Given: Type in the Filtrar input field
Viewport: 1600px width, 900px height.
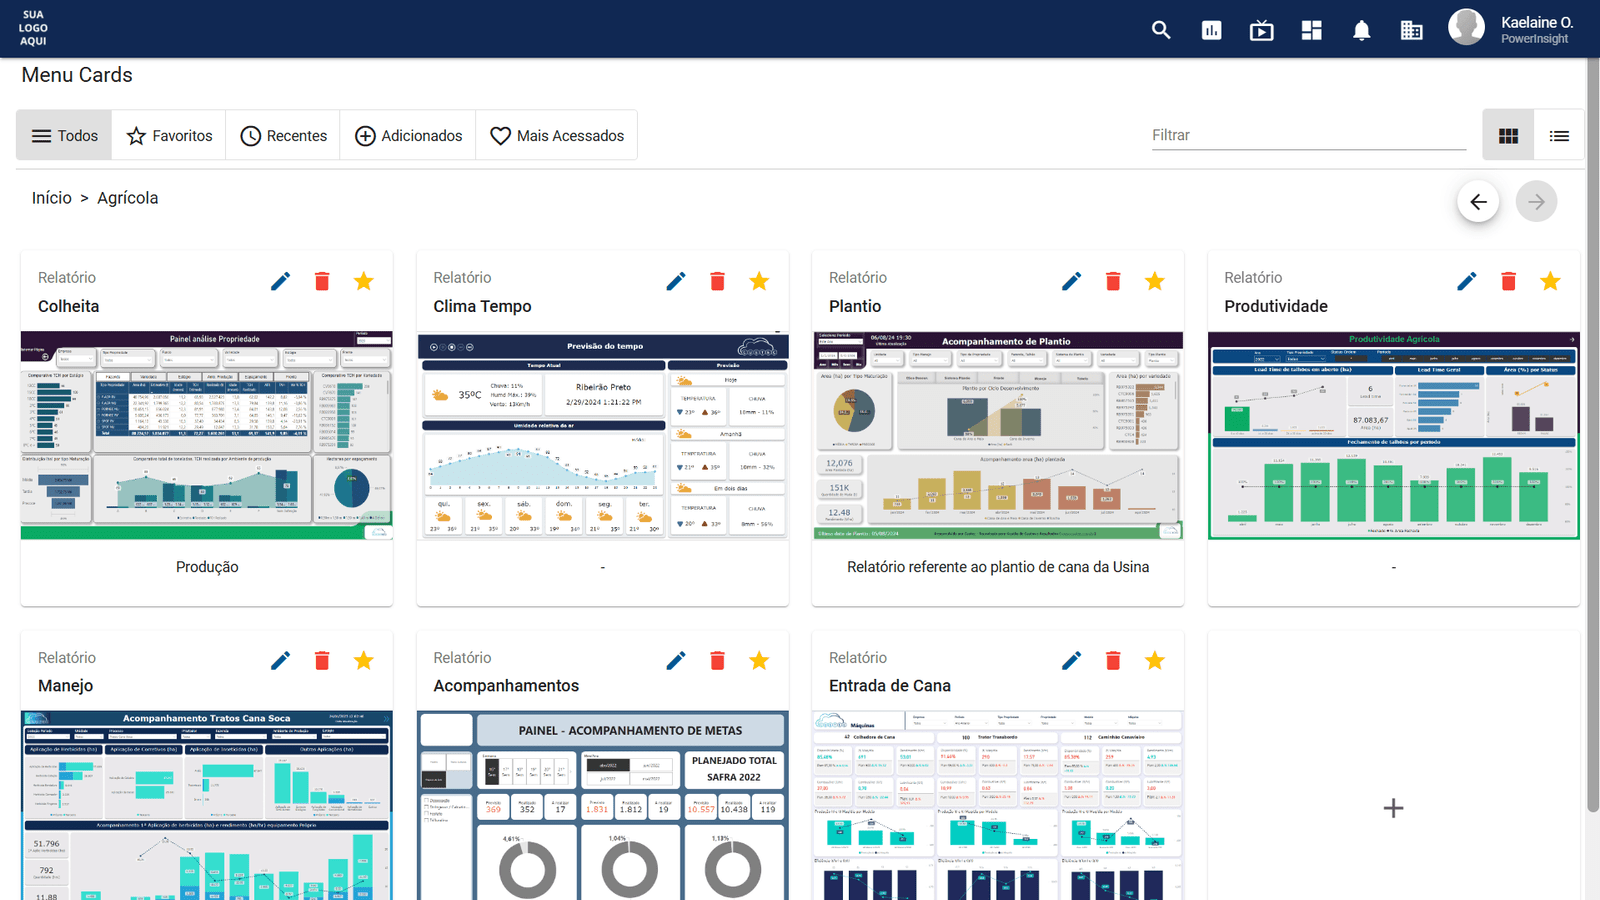Looking at the screenshot, I should coord(1308,135).
